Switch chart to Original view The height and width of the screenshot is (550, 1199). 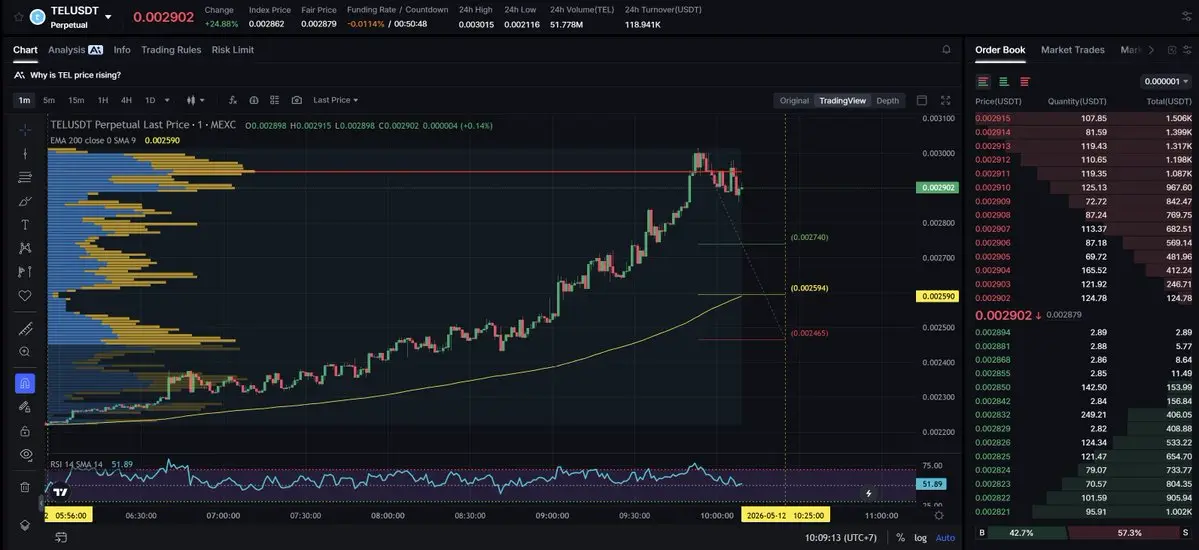[794, 100]
